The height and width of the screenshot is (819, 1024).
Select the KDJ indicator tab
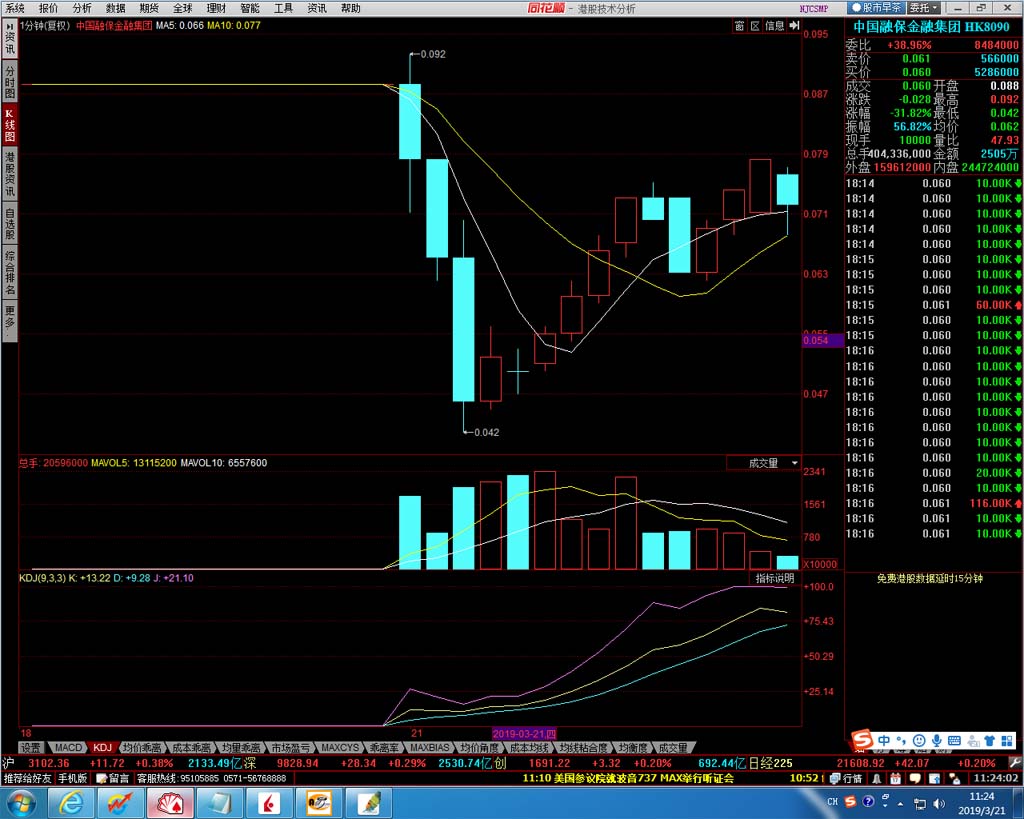(103, 748)
